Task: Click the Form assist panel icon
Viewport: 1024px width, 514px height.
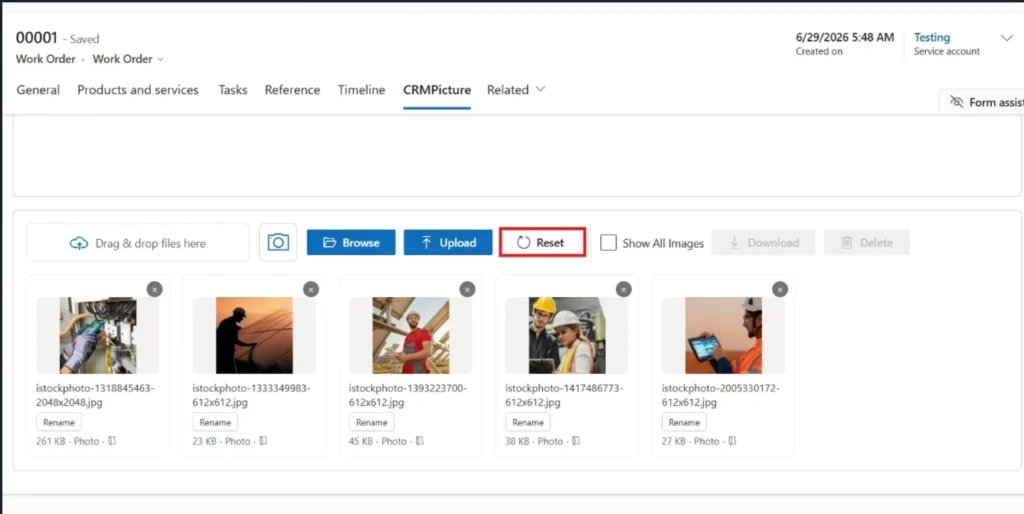Action: pyautogui.click(x=957, y=102)
